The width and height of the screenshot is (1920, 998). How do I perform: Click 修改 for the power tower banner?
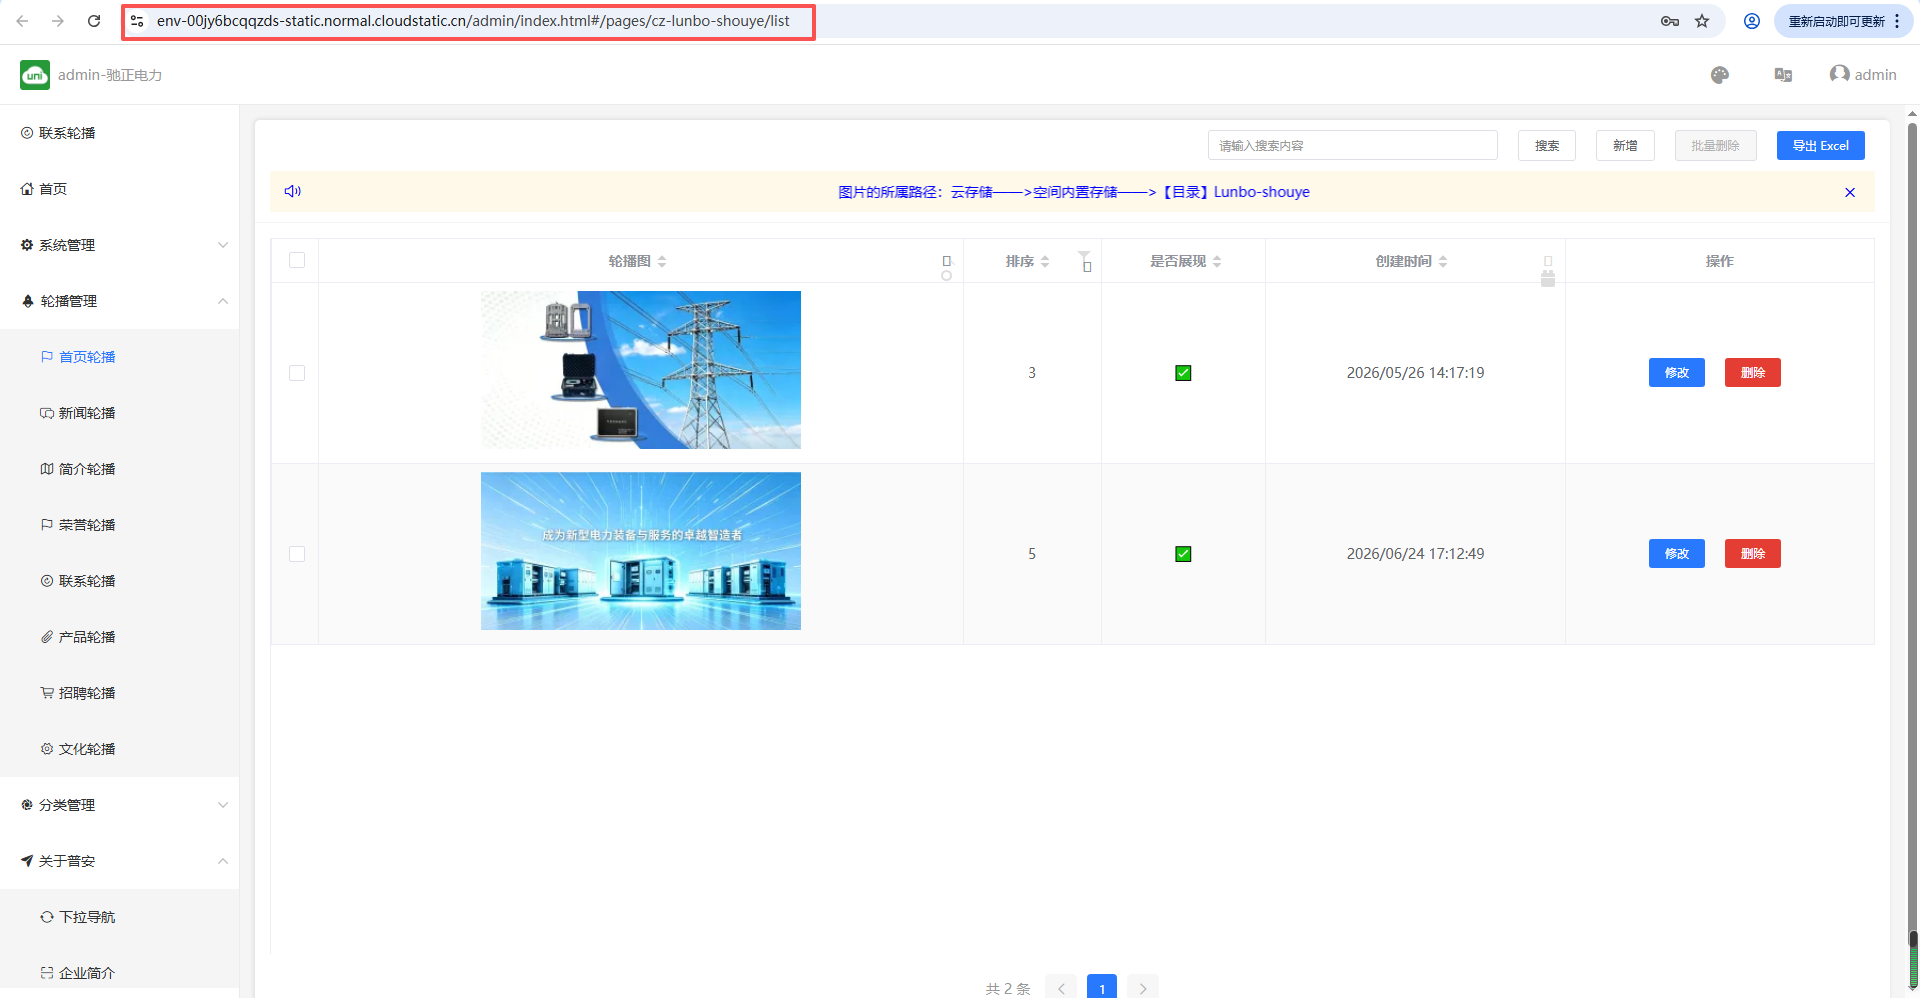1676,373
